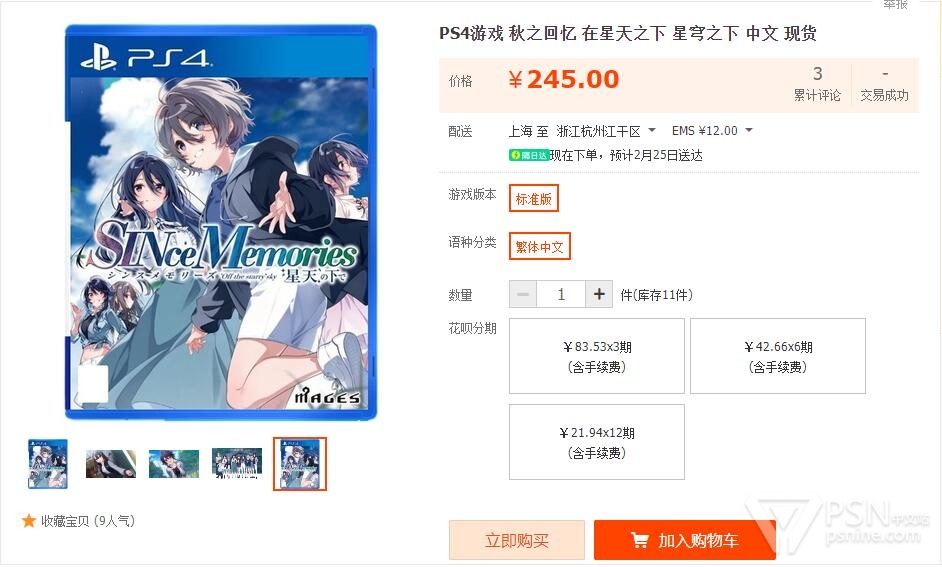Select the 标准版 game version option

point(534,198)
